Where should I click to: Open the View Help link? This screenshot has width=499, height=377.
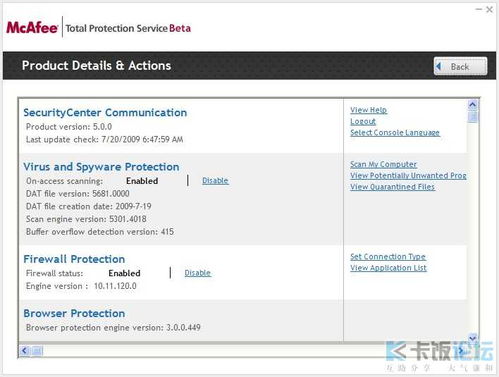click(x=369, y=110)
